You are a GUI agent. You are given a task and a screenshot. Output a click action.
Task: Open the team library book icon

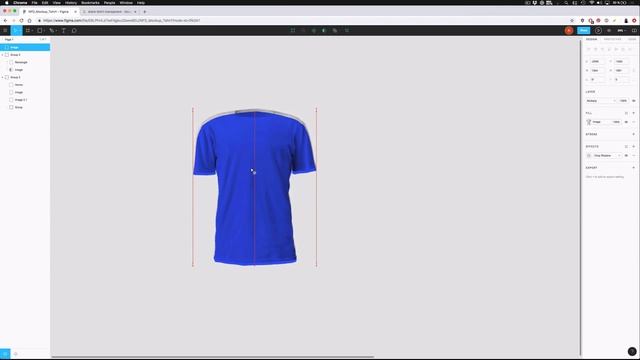click(634, 31)
